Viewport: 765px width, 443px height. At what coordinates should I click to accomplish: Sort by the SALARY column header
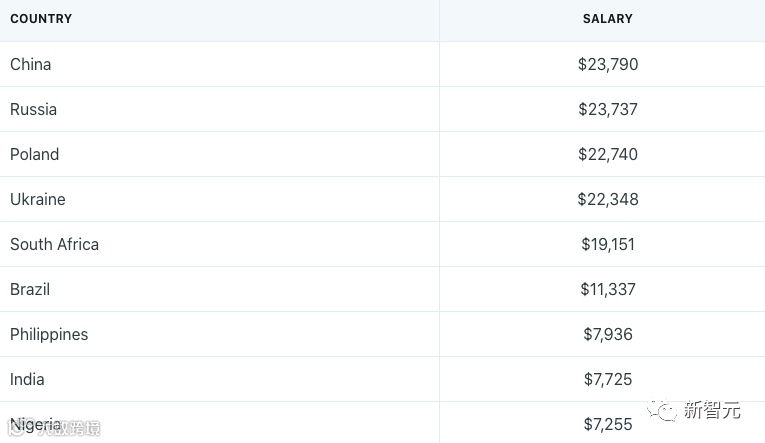click(x=608, y=19)
